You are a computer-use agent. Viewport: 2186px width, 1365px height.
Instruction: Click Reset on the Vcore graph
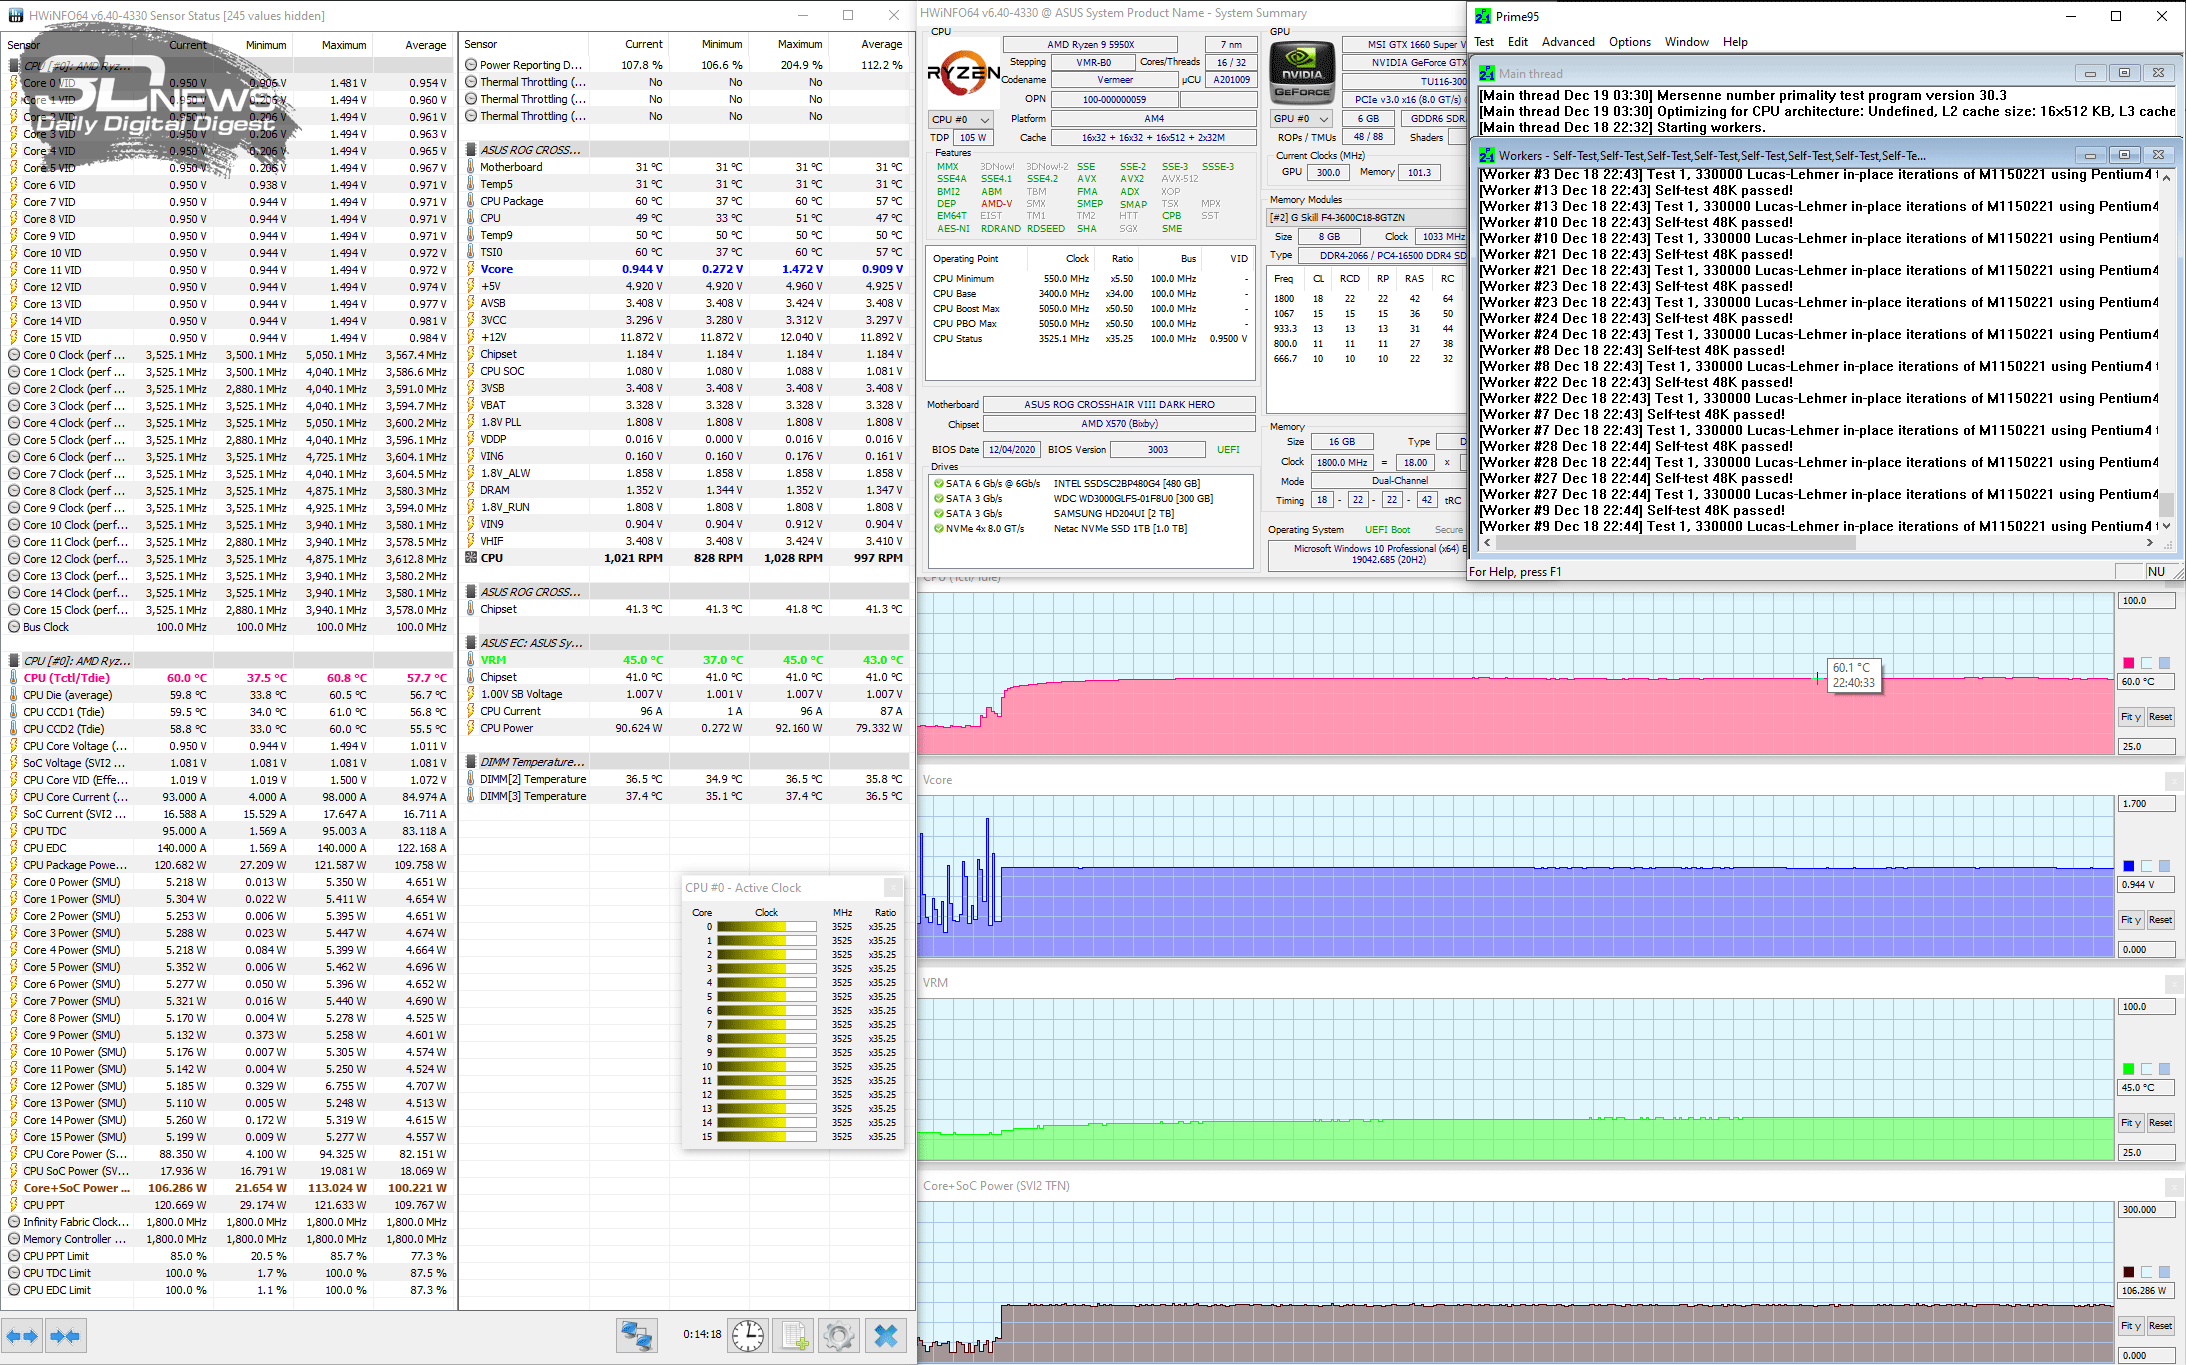coord(2160,920)
